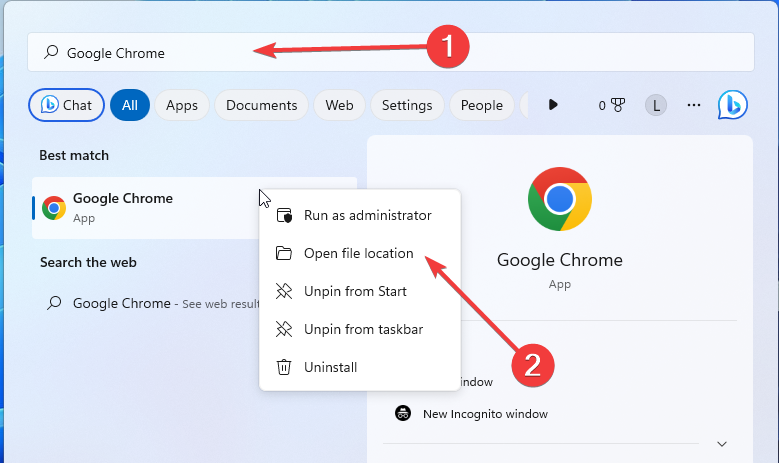Switch to the Web filter tab
This screenshot has height=463, width=779.
(339, 105)
